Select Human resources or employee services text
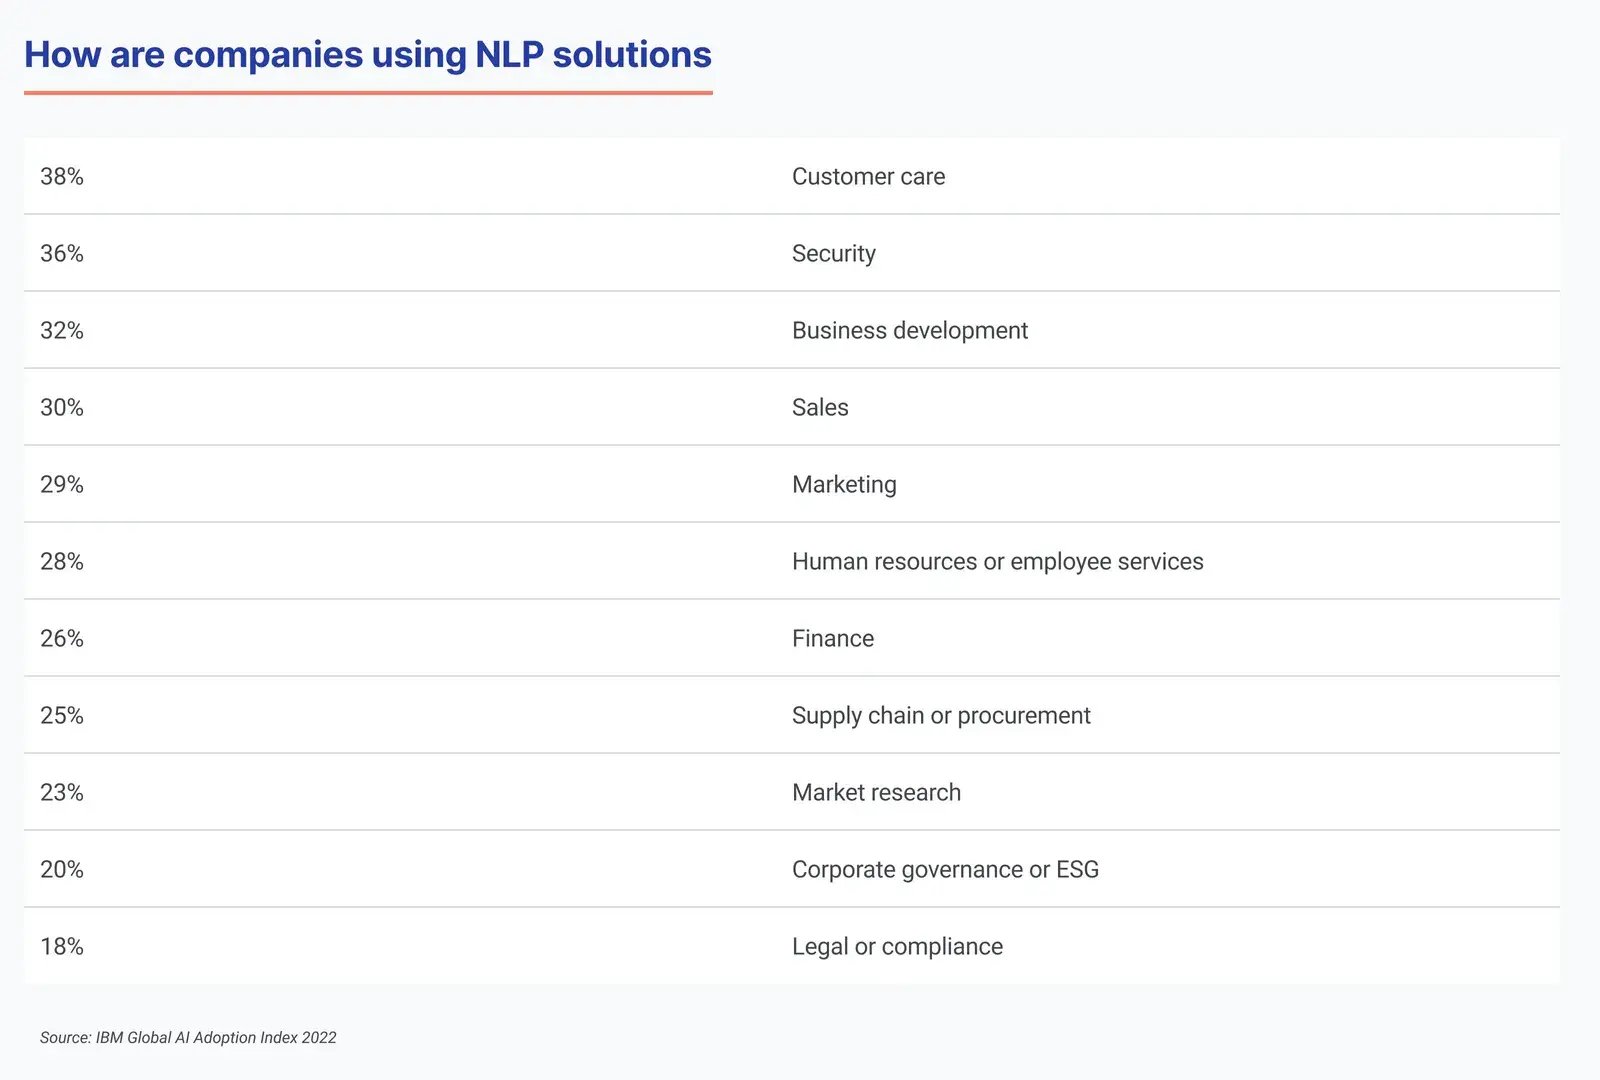This screenshot has width=1600, height=1080. pyautogui.click(x=997, y=562)
